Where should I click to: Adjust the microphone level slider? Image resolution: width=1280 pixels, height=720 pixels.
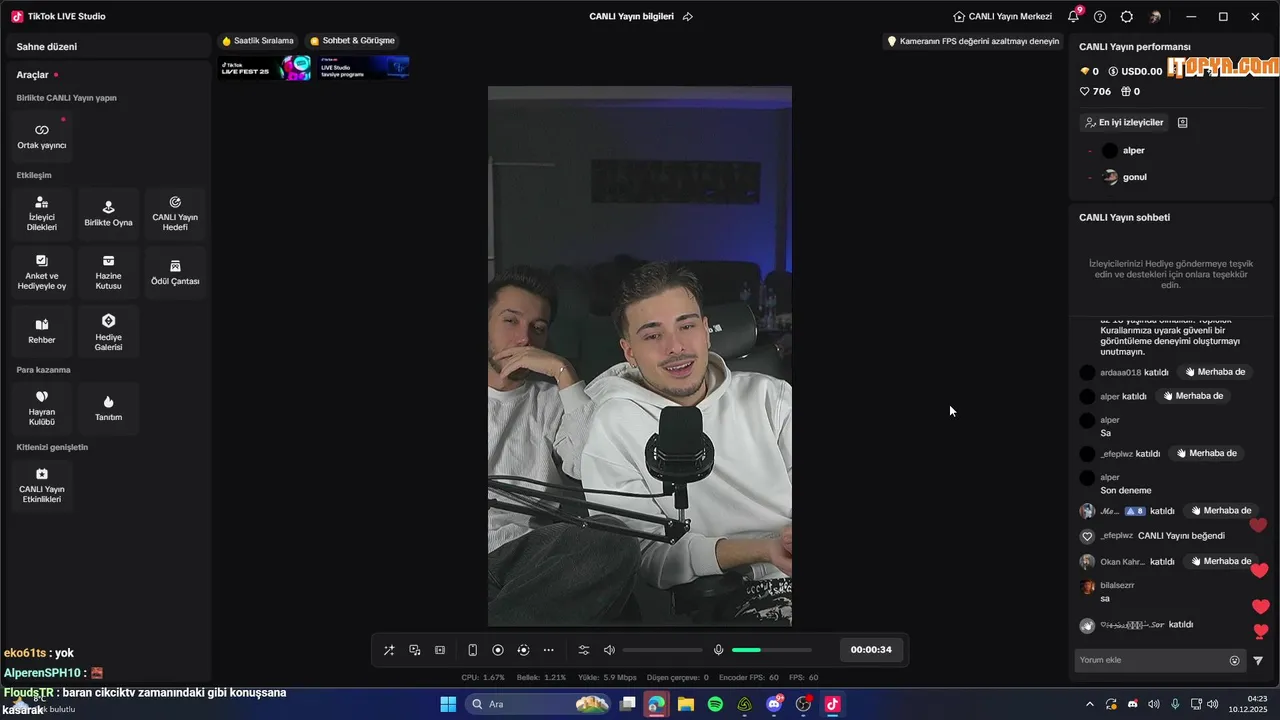[x=772, y=650]
